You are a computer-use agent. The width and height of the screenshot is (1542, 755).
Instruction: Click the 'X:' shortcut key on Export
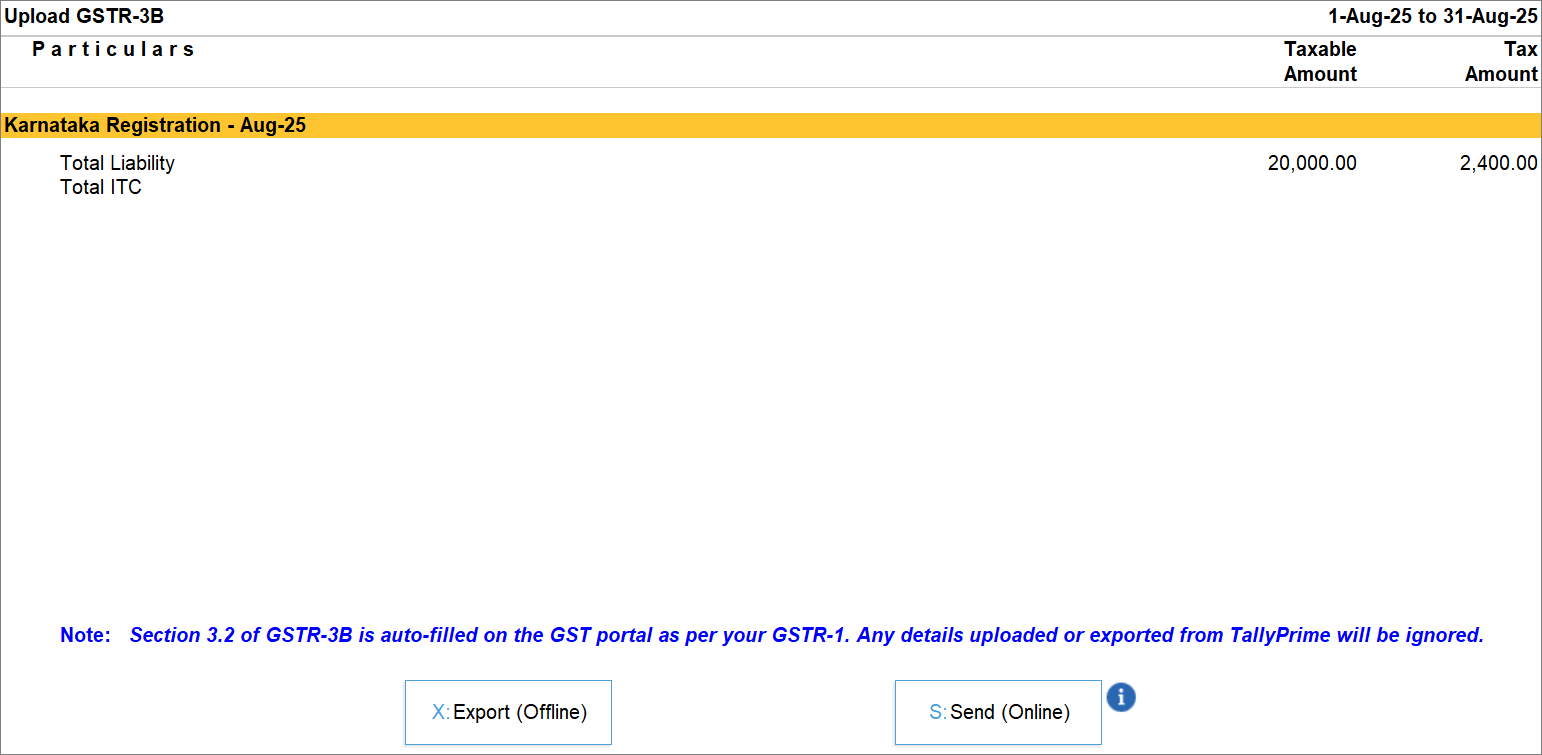[x=440, y=712]
